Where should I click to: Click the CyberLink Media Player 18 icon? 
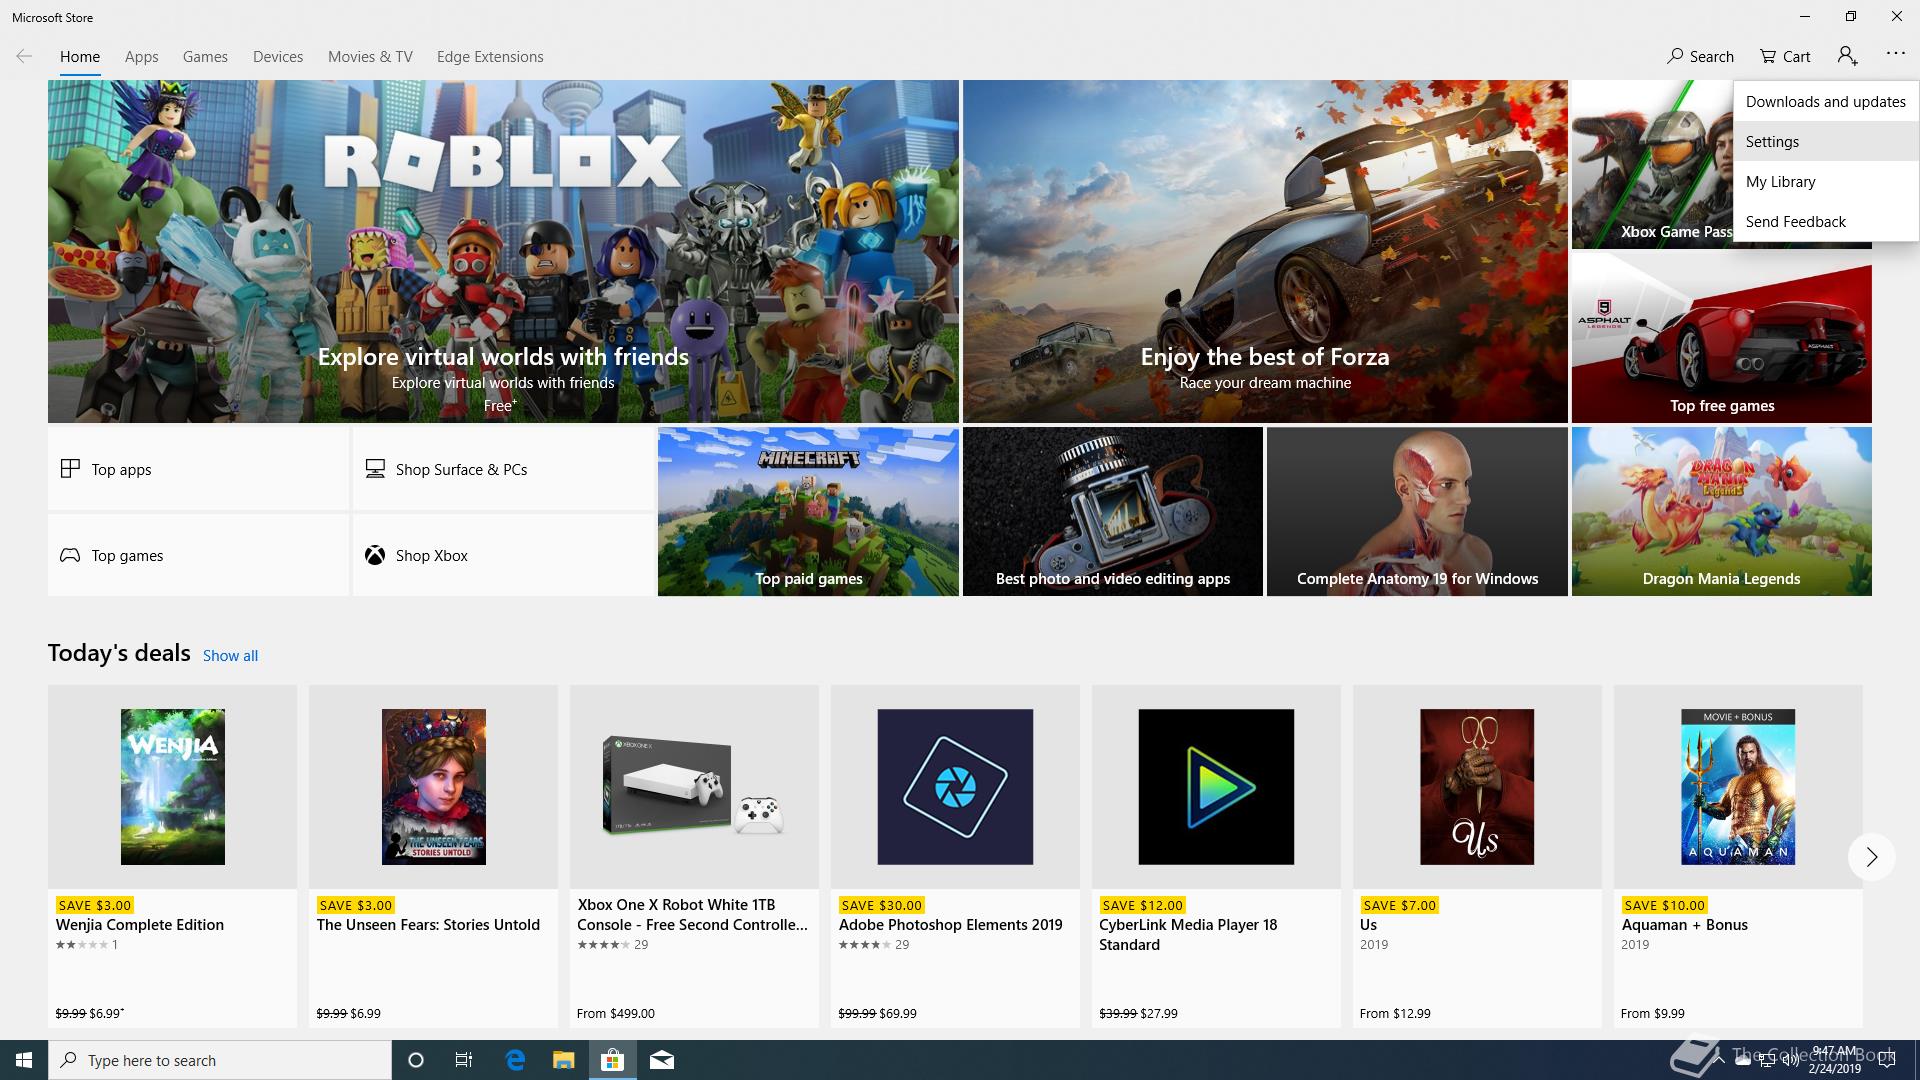tap(1216, 787)
